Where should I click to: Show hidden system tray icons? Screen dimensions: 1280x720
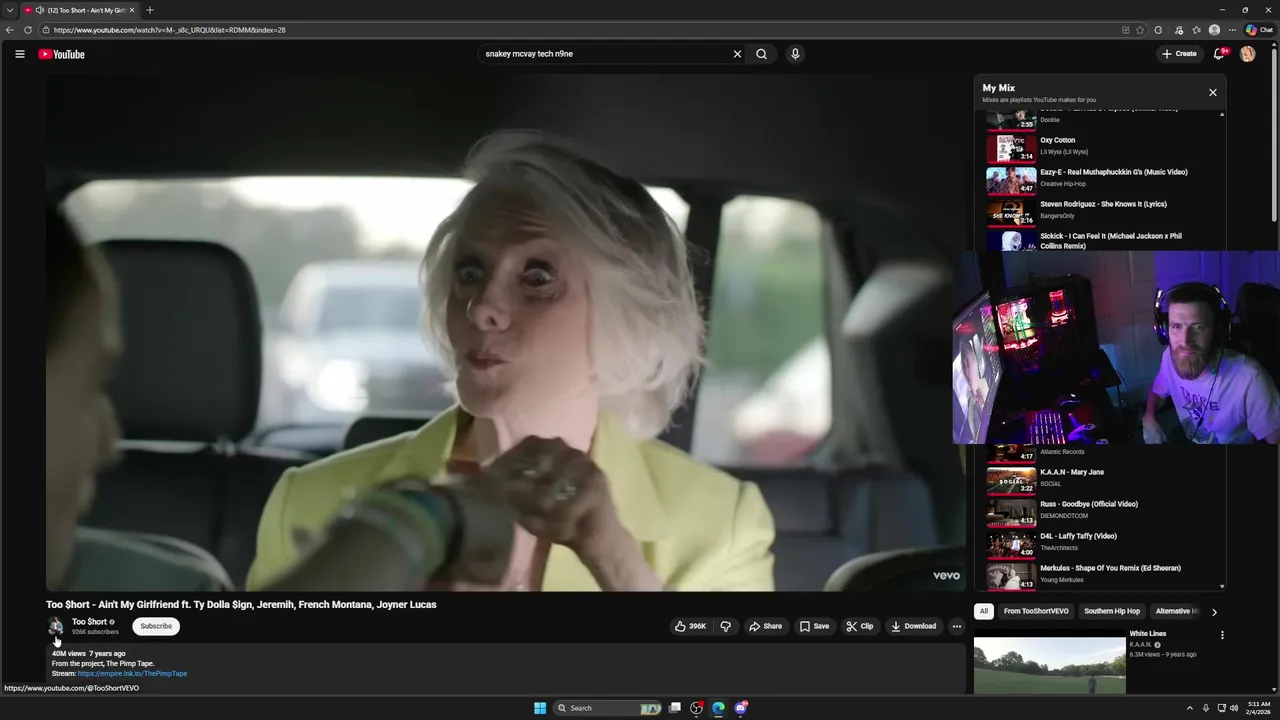[1189, 708]
